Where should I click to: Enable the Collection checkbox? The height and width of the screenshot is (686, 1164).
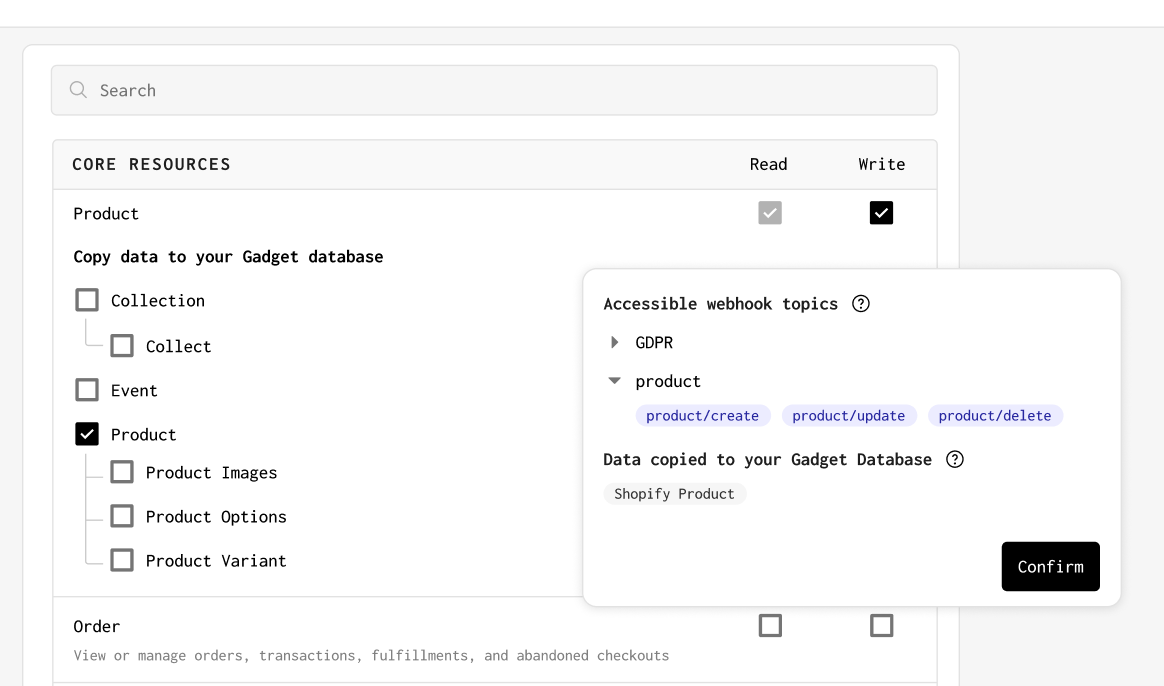87,300
